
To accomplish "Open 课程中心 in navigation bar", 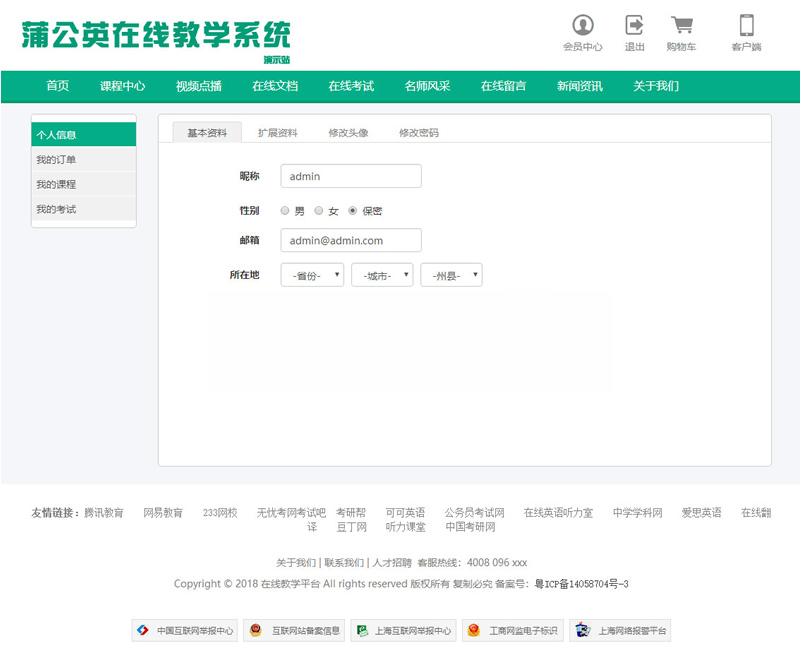I will click(122, 86).
